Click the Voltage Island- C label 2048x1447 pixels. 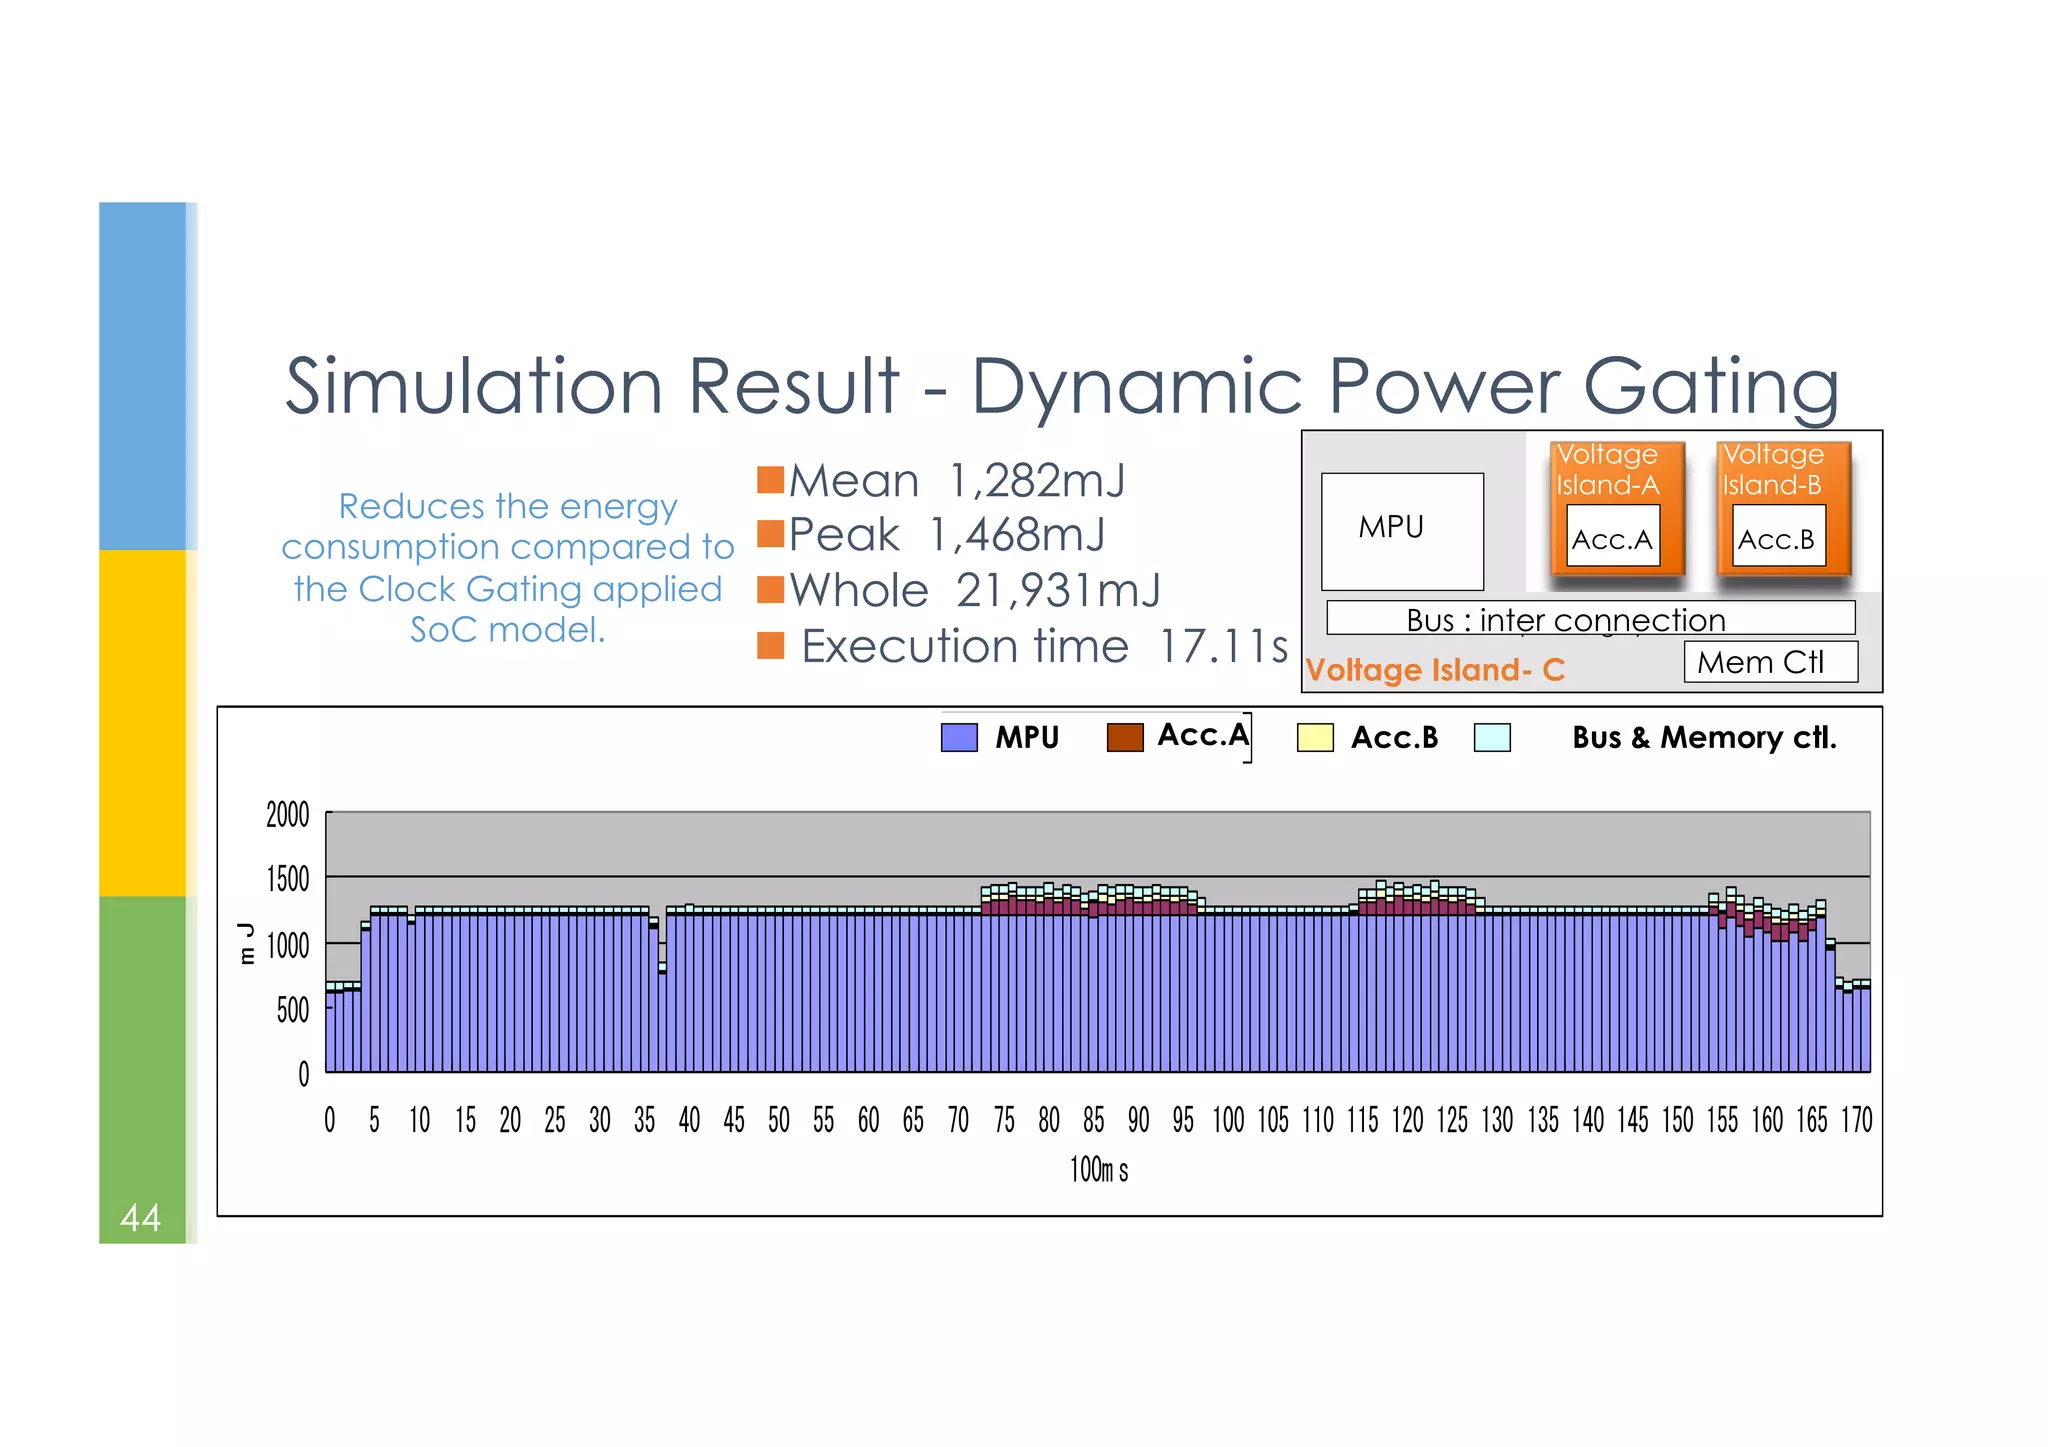[x=1434, y=669]
